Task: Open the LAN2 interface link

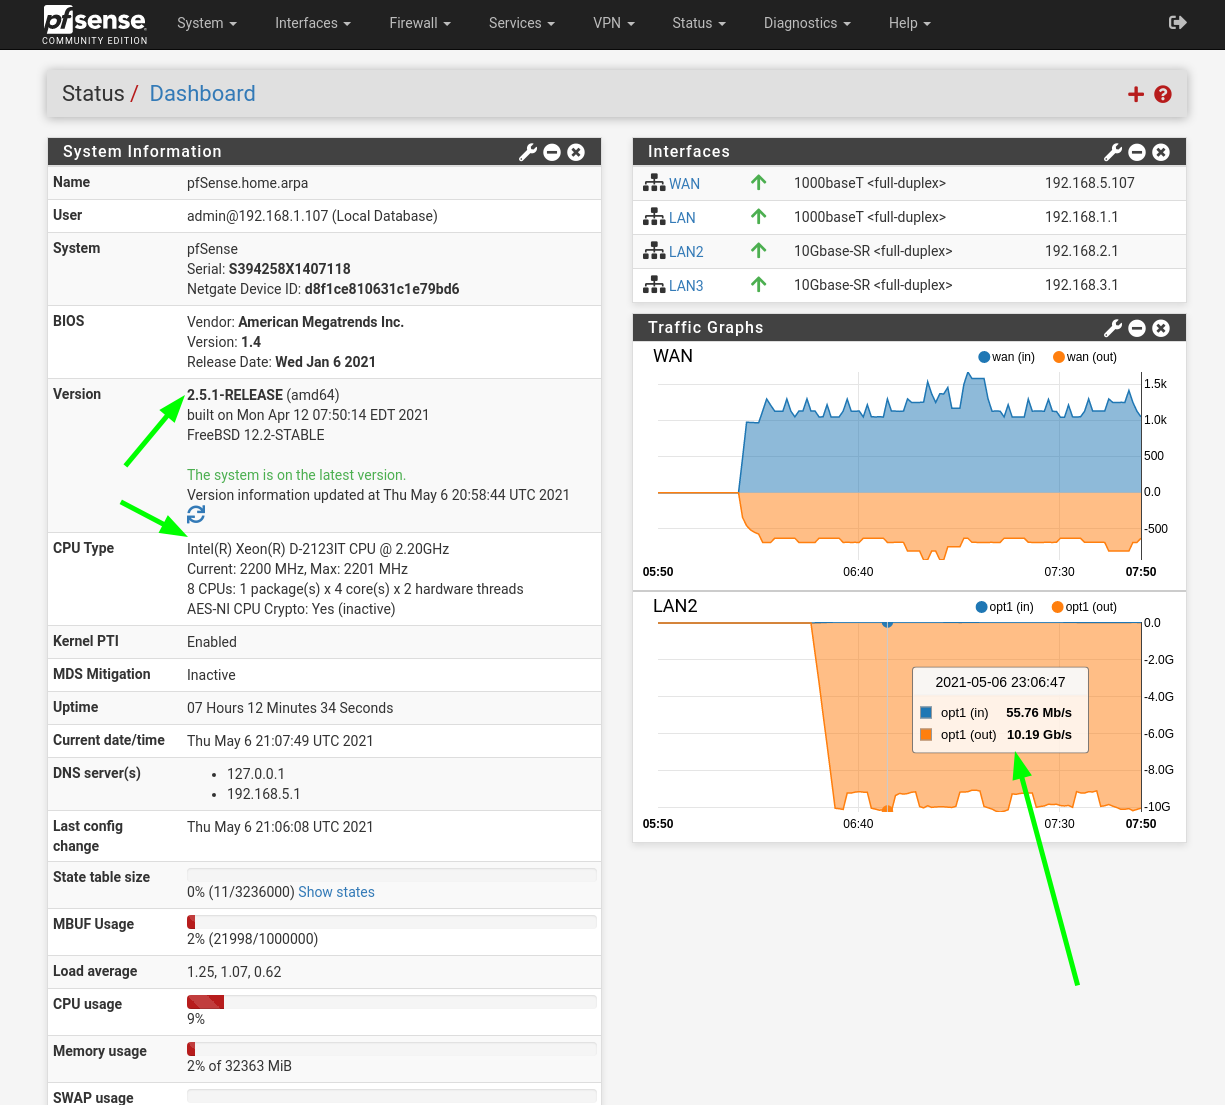Action: click(x=686, y=252)
